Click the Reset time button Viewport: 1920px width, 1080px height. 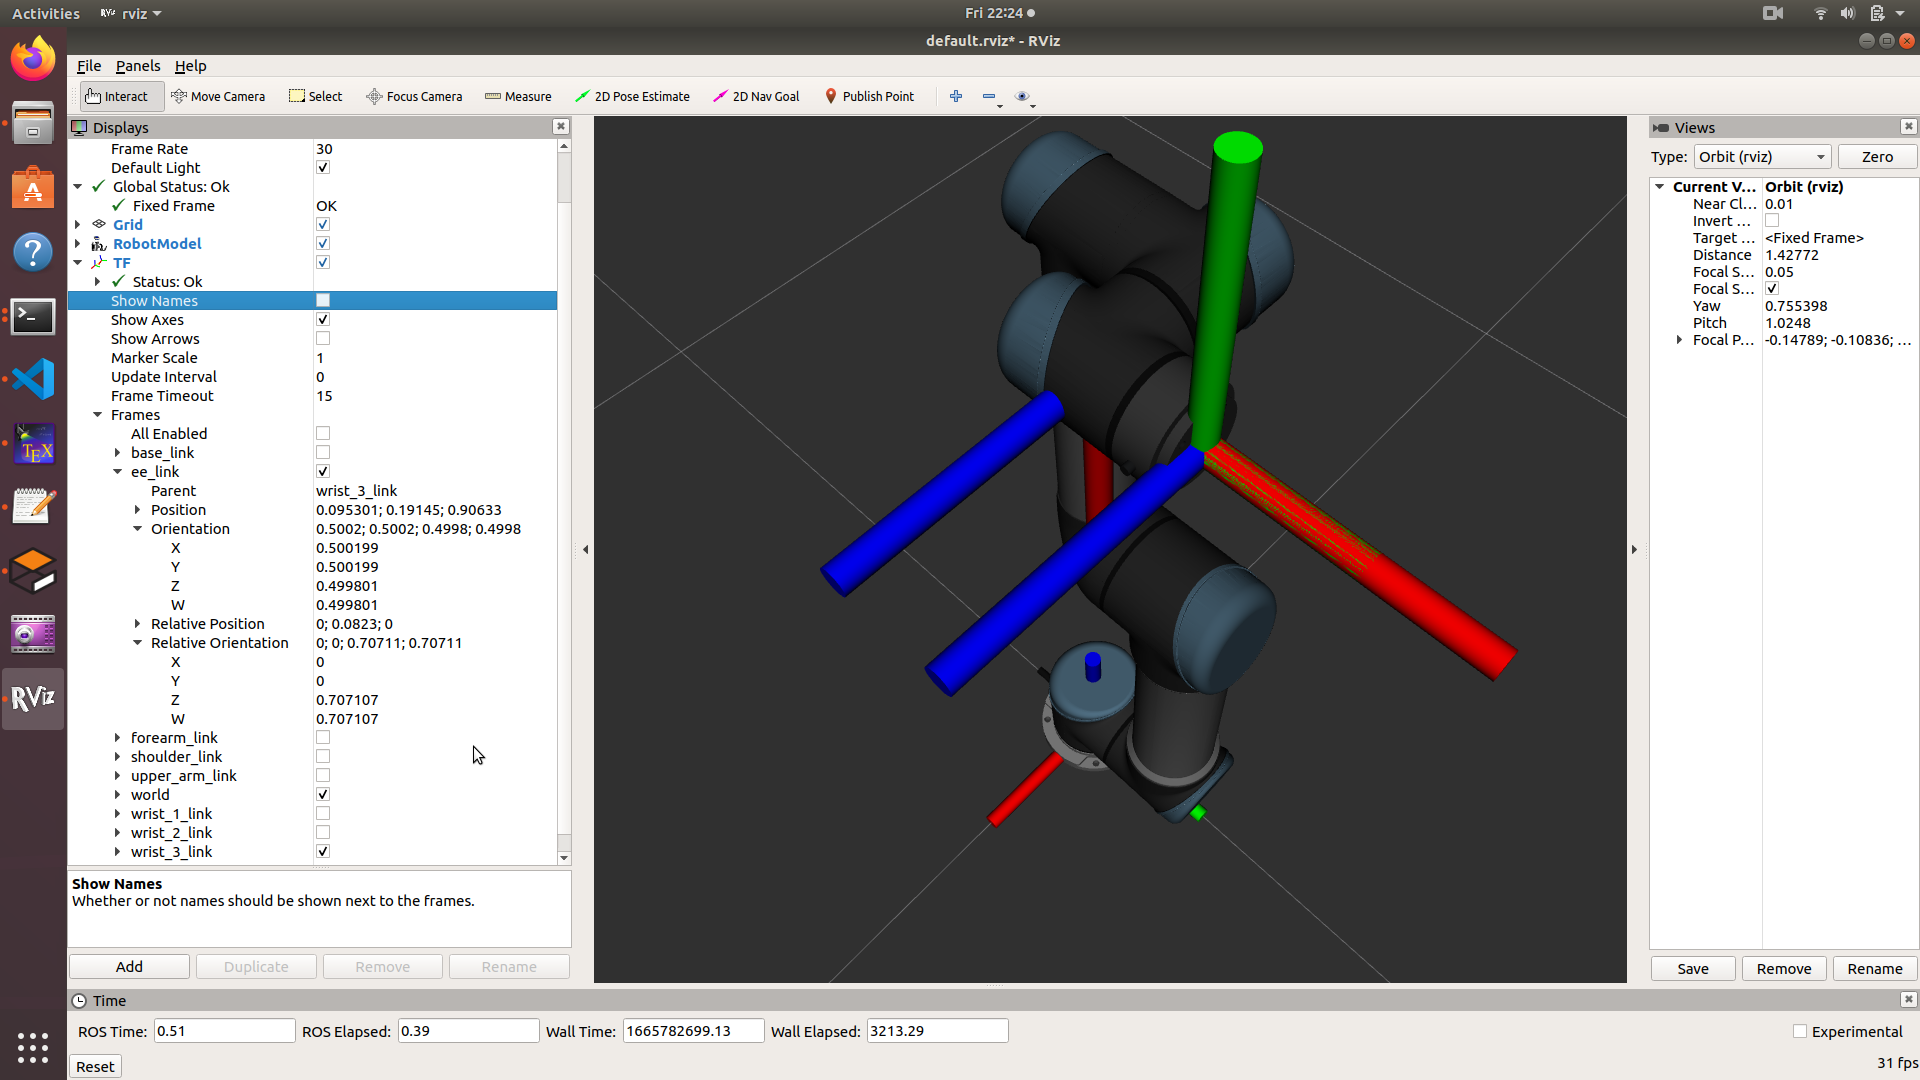coord(95,1067)
